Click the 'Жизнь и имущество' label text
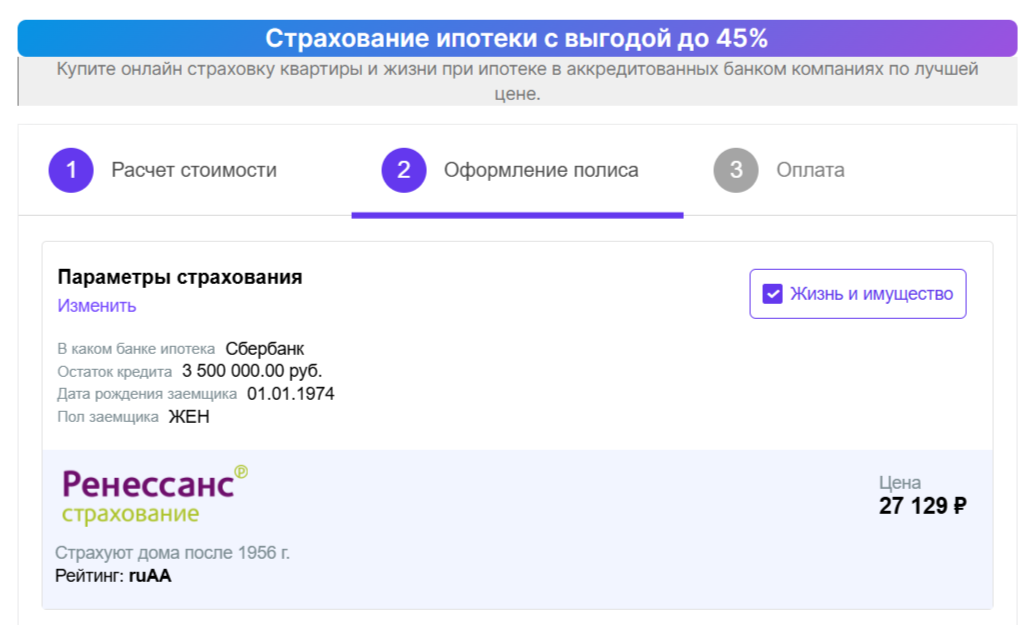This screenshot has height=625, width=1019. [871, 294]
